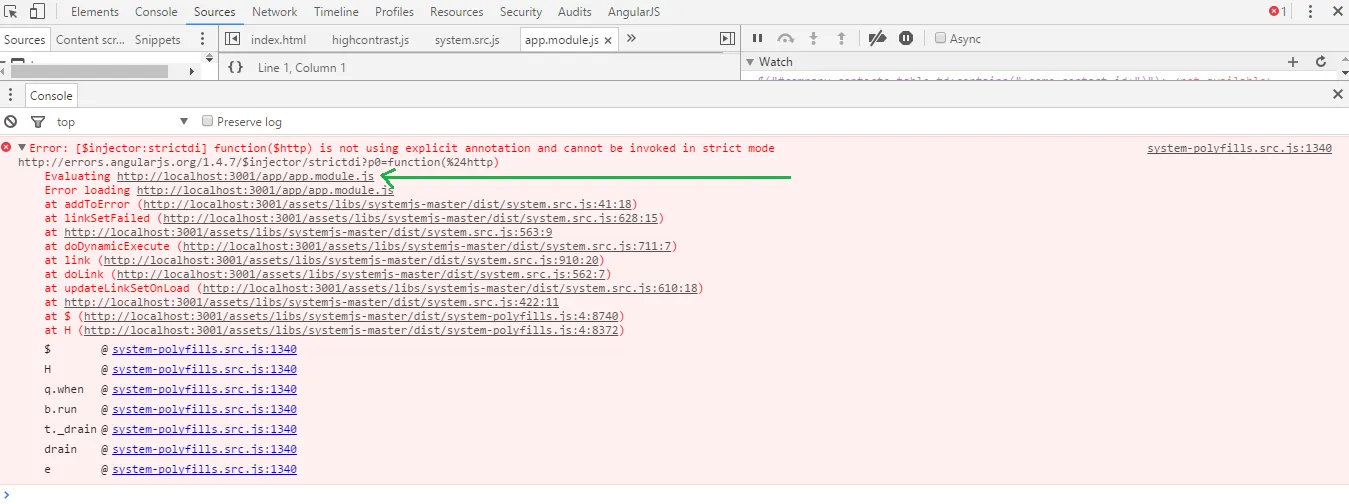The height and width of the screenshot is (504, 1349).
Task: Close the DevTools panel
Action: point(1336,12)
